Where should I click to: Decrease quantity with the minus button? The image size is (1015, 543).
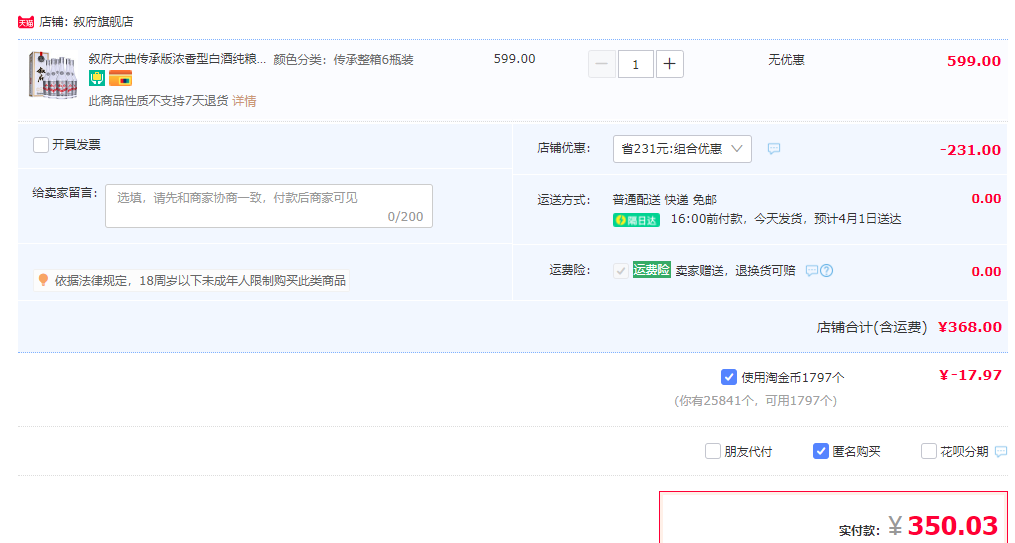click(601, 64)
